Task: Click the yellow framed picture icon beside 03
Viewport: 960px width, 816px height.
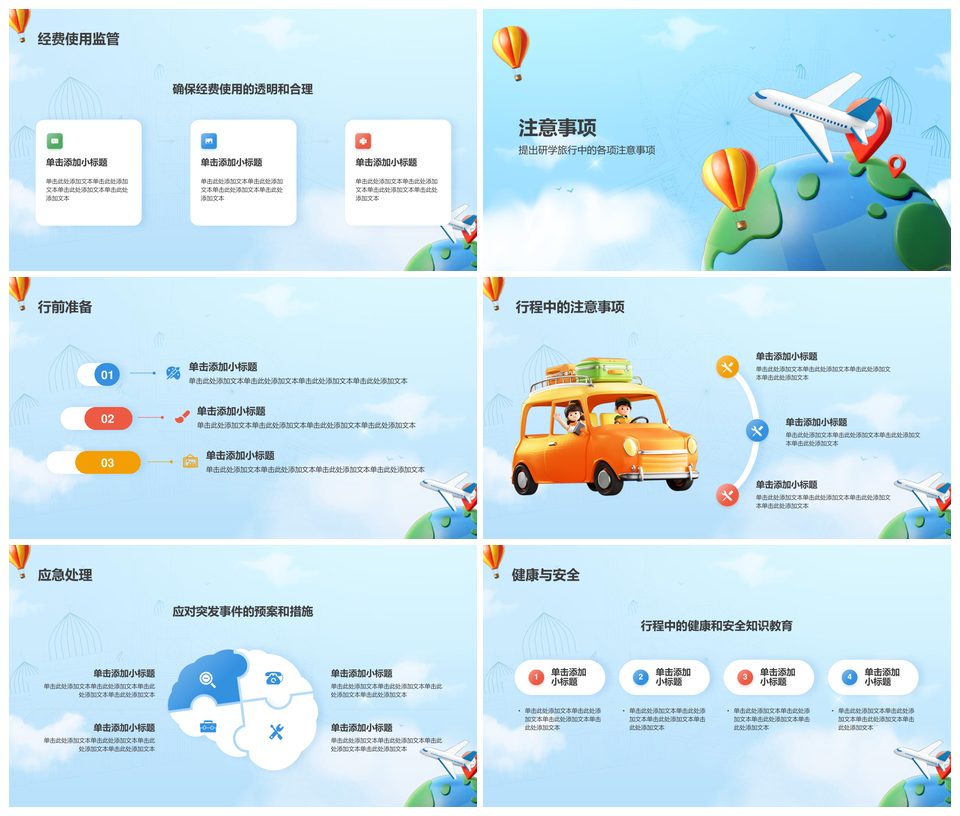Action: click(191, 461)
